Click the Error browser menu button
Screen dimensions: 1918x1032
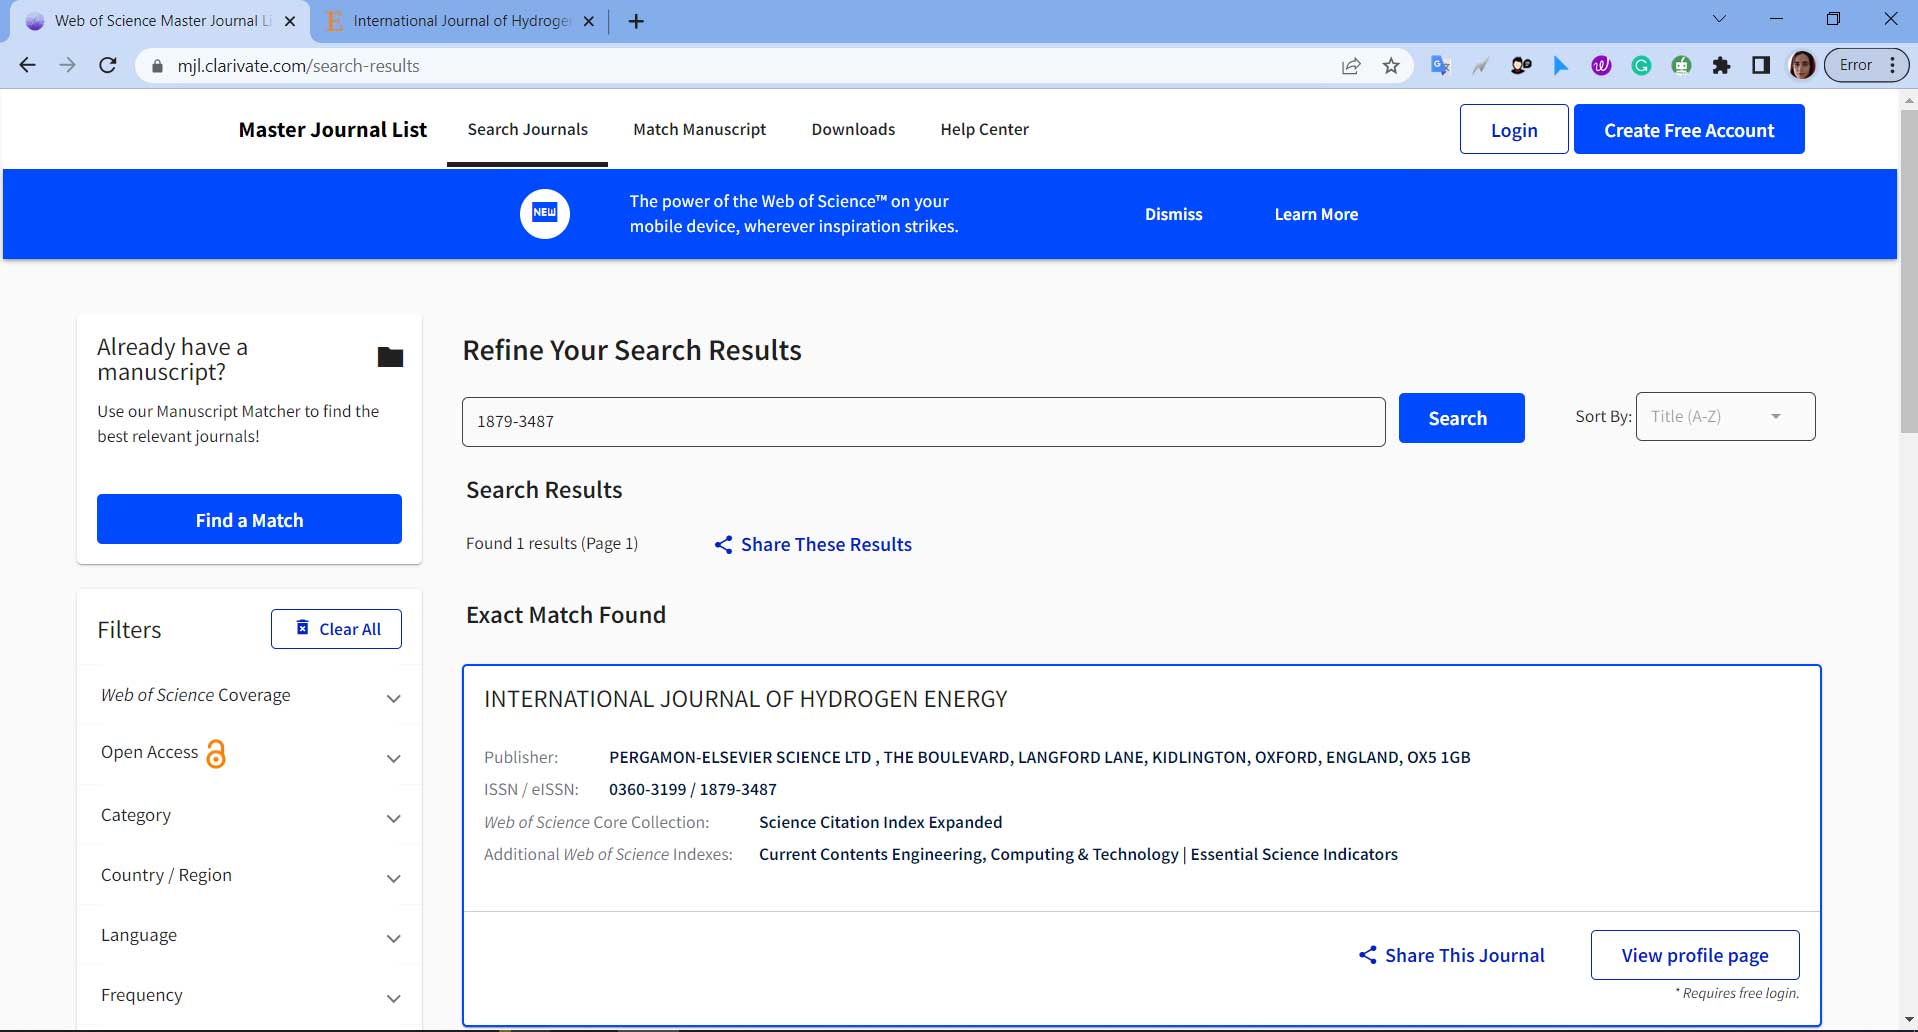point(1867,65)
